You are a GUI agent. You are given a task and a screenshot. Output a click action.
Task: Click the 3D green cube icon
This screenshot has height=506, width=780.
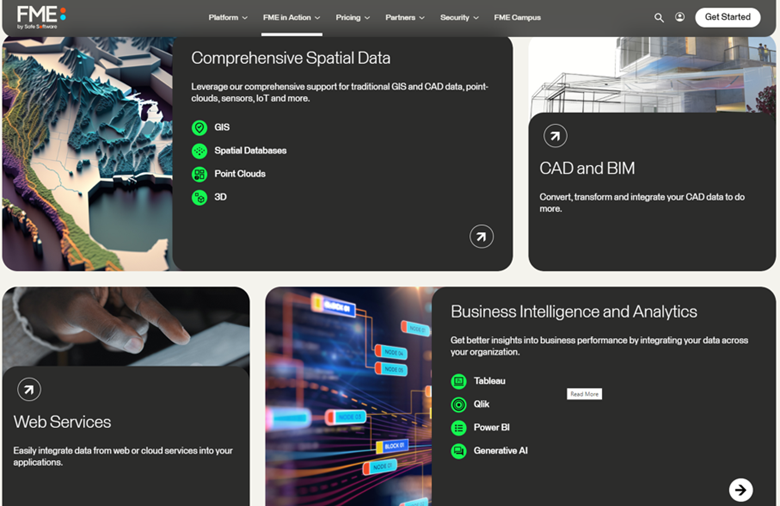(199, 198)
